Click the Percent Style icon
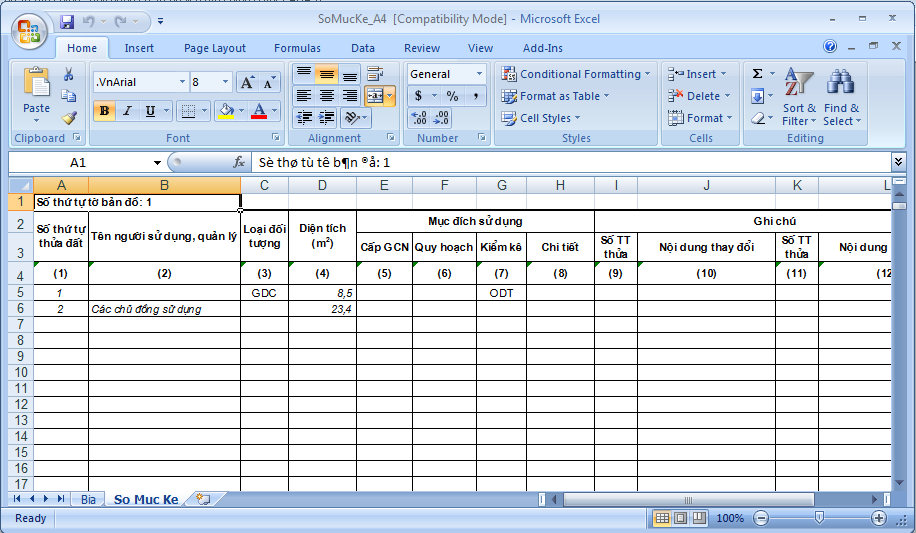The width and height of the screenshot is (916, 533). pyautogui.click(x=452, y=96)
